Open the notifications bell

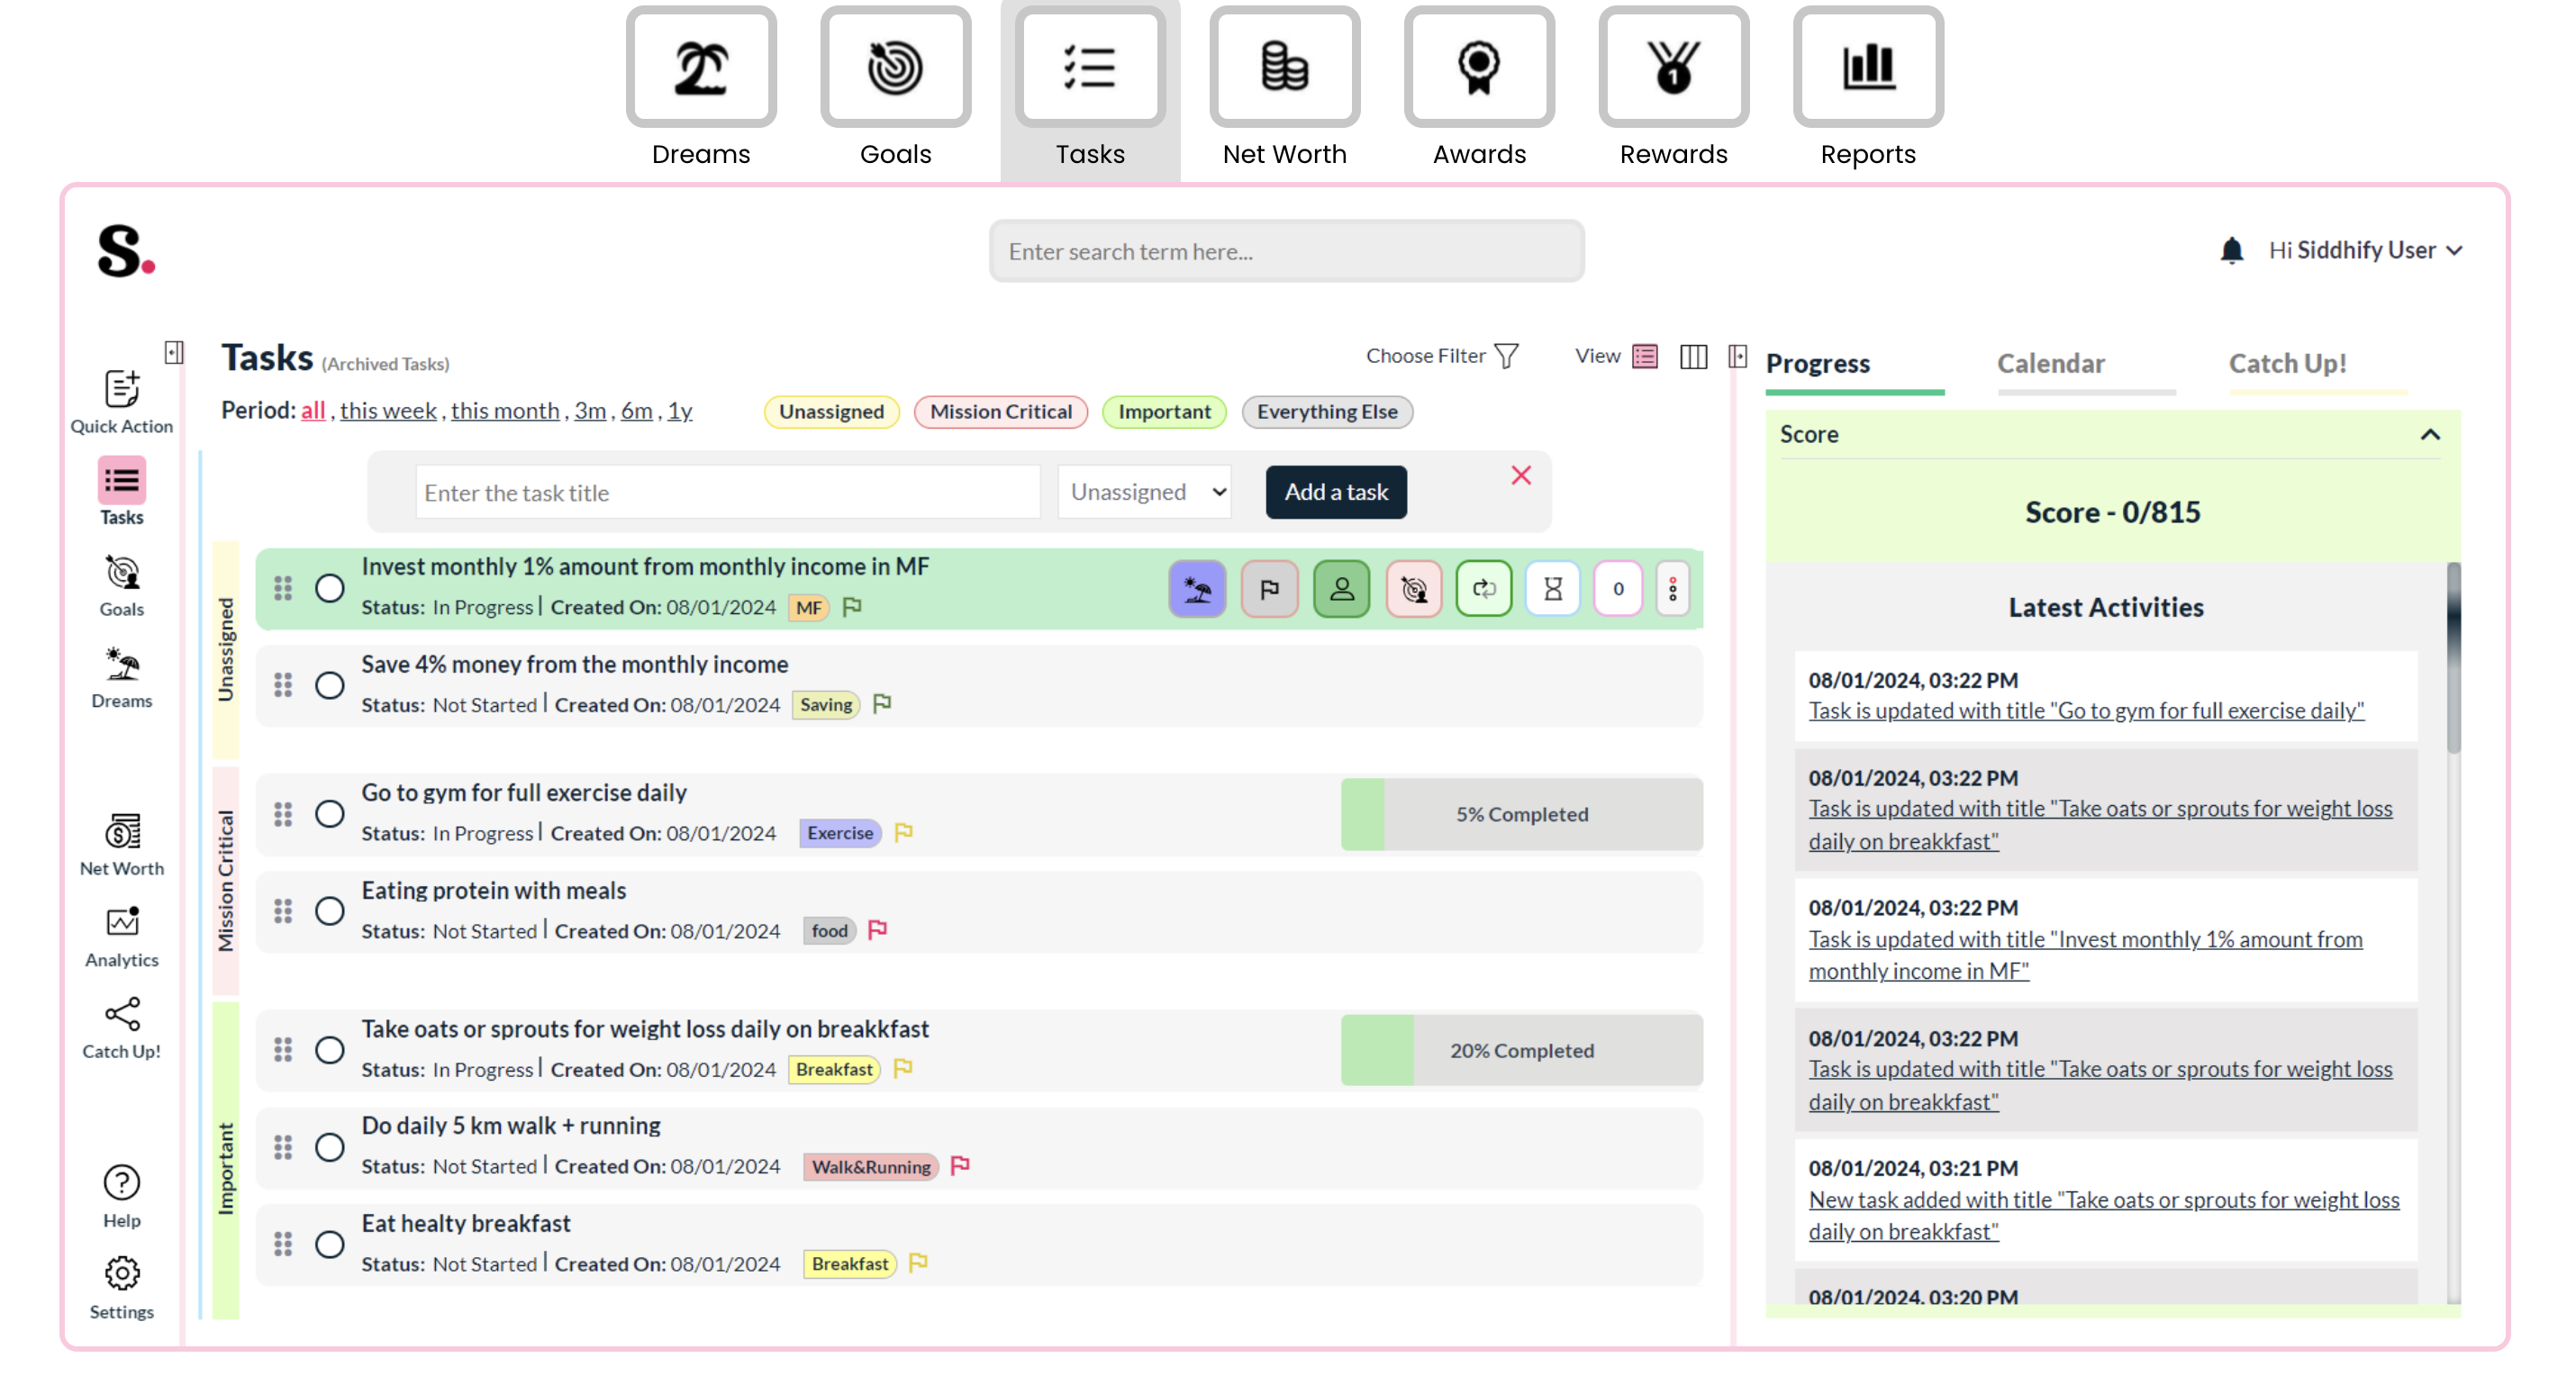[x=2231, y=250]
